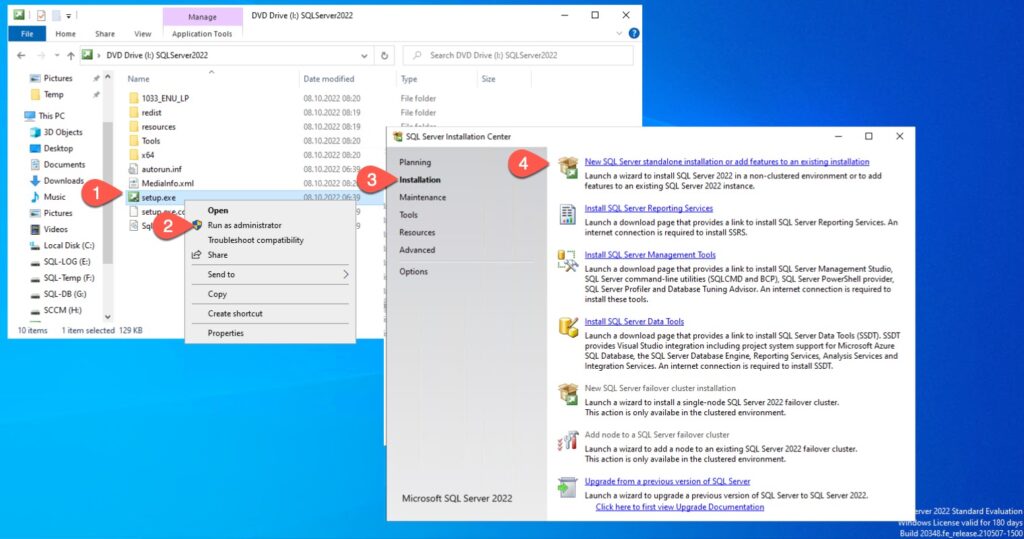Open New SQL Server standalone installation link
Screen dimensions: 1024x539
726,162
